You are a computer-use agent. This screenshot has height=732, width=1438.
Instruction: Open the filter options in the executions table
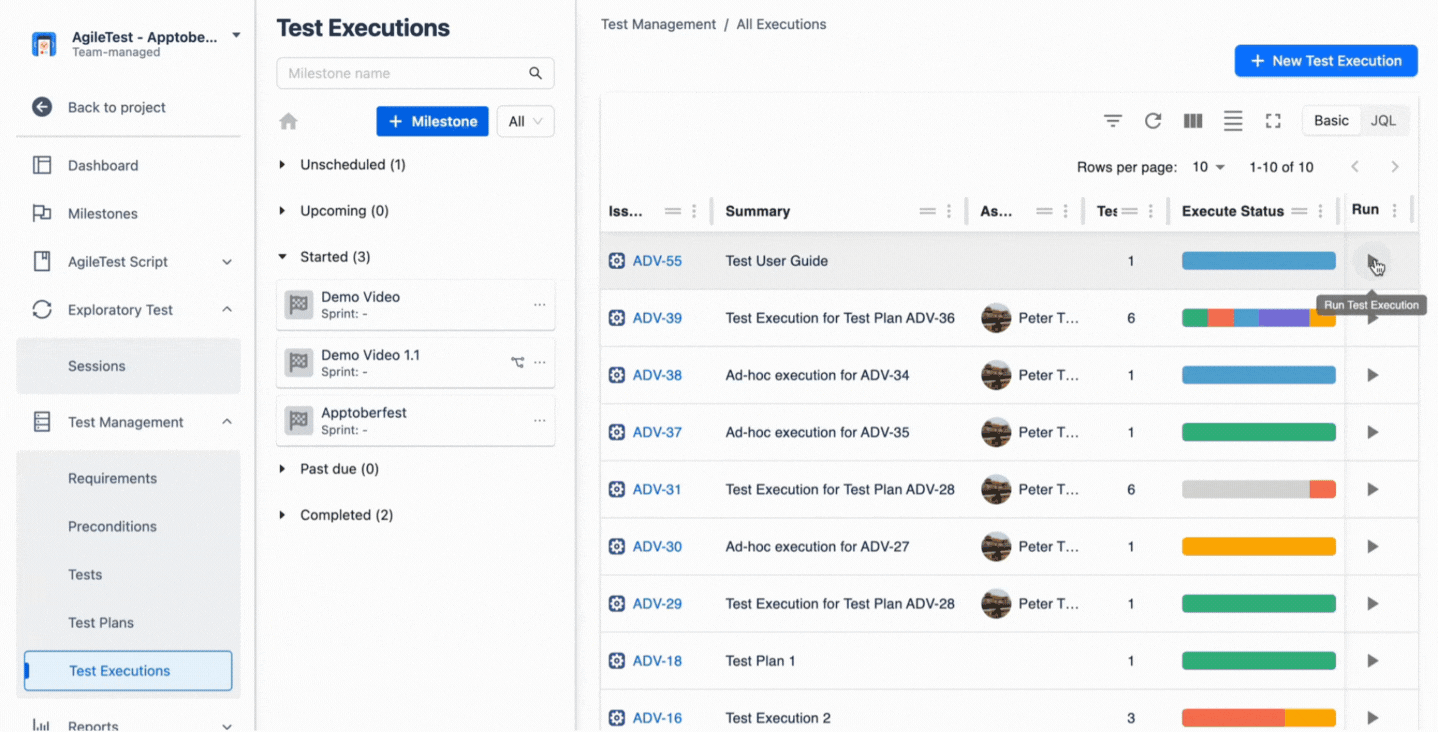(x=1112, y=120)
